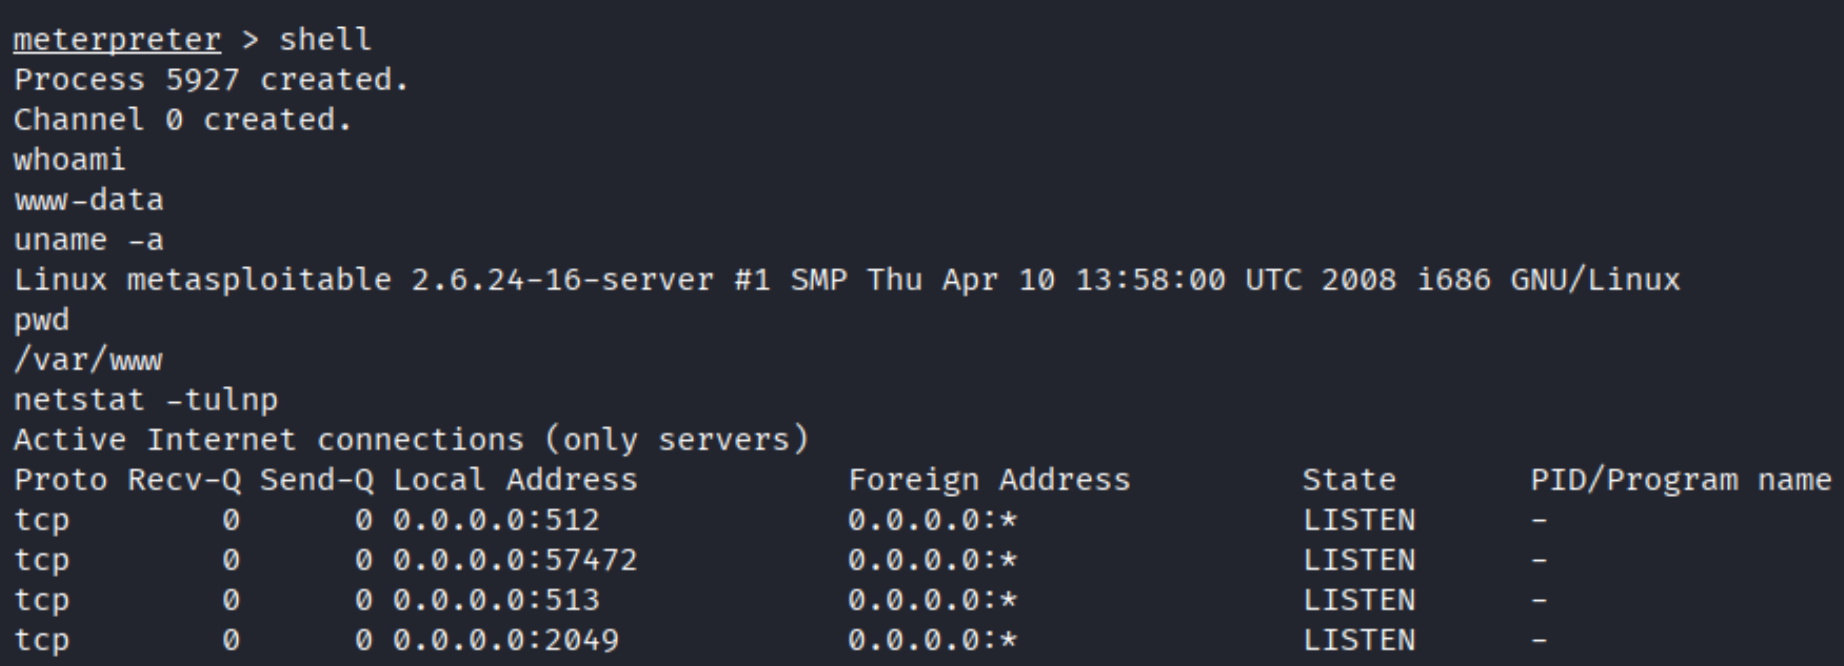This screenshot has height=666, width=1844.
Task: Click the 'Local Address' column header
Action: click(514, 480)
